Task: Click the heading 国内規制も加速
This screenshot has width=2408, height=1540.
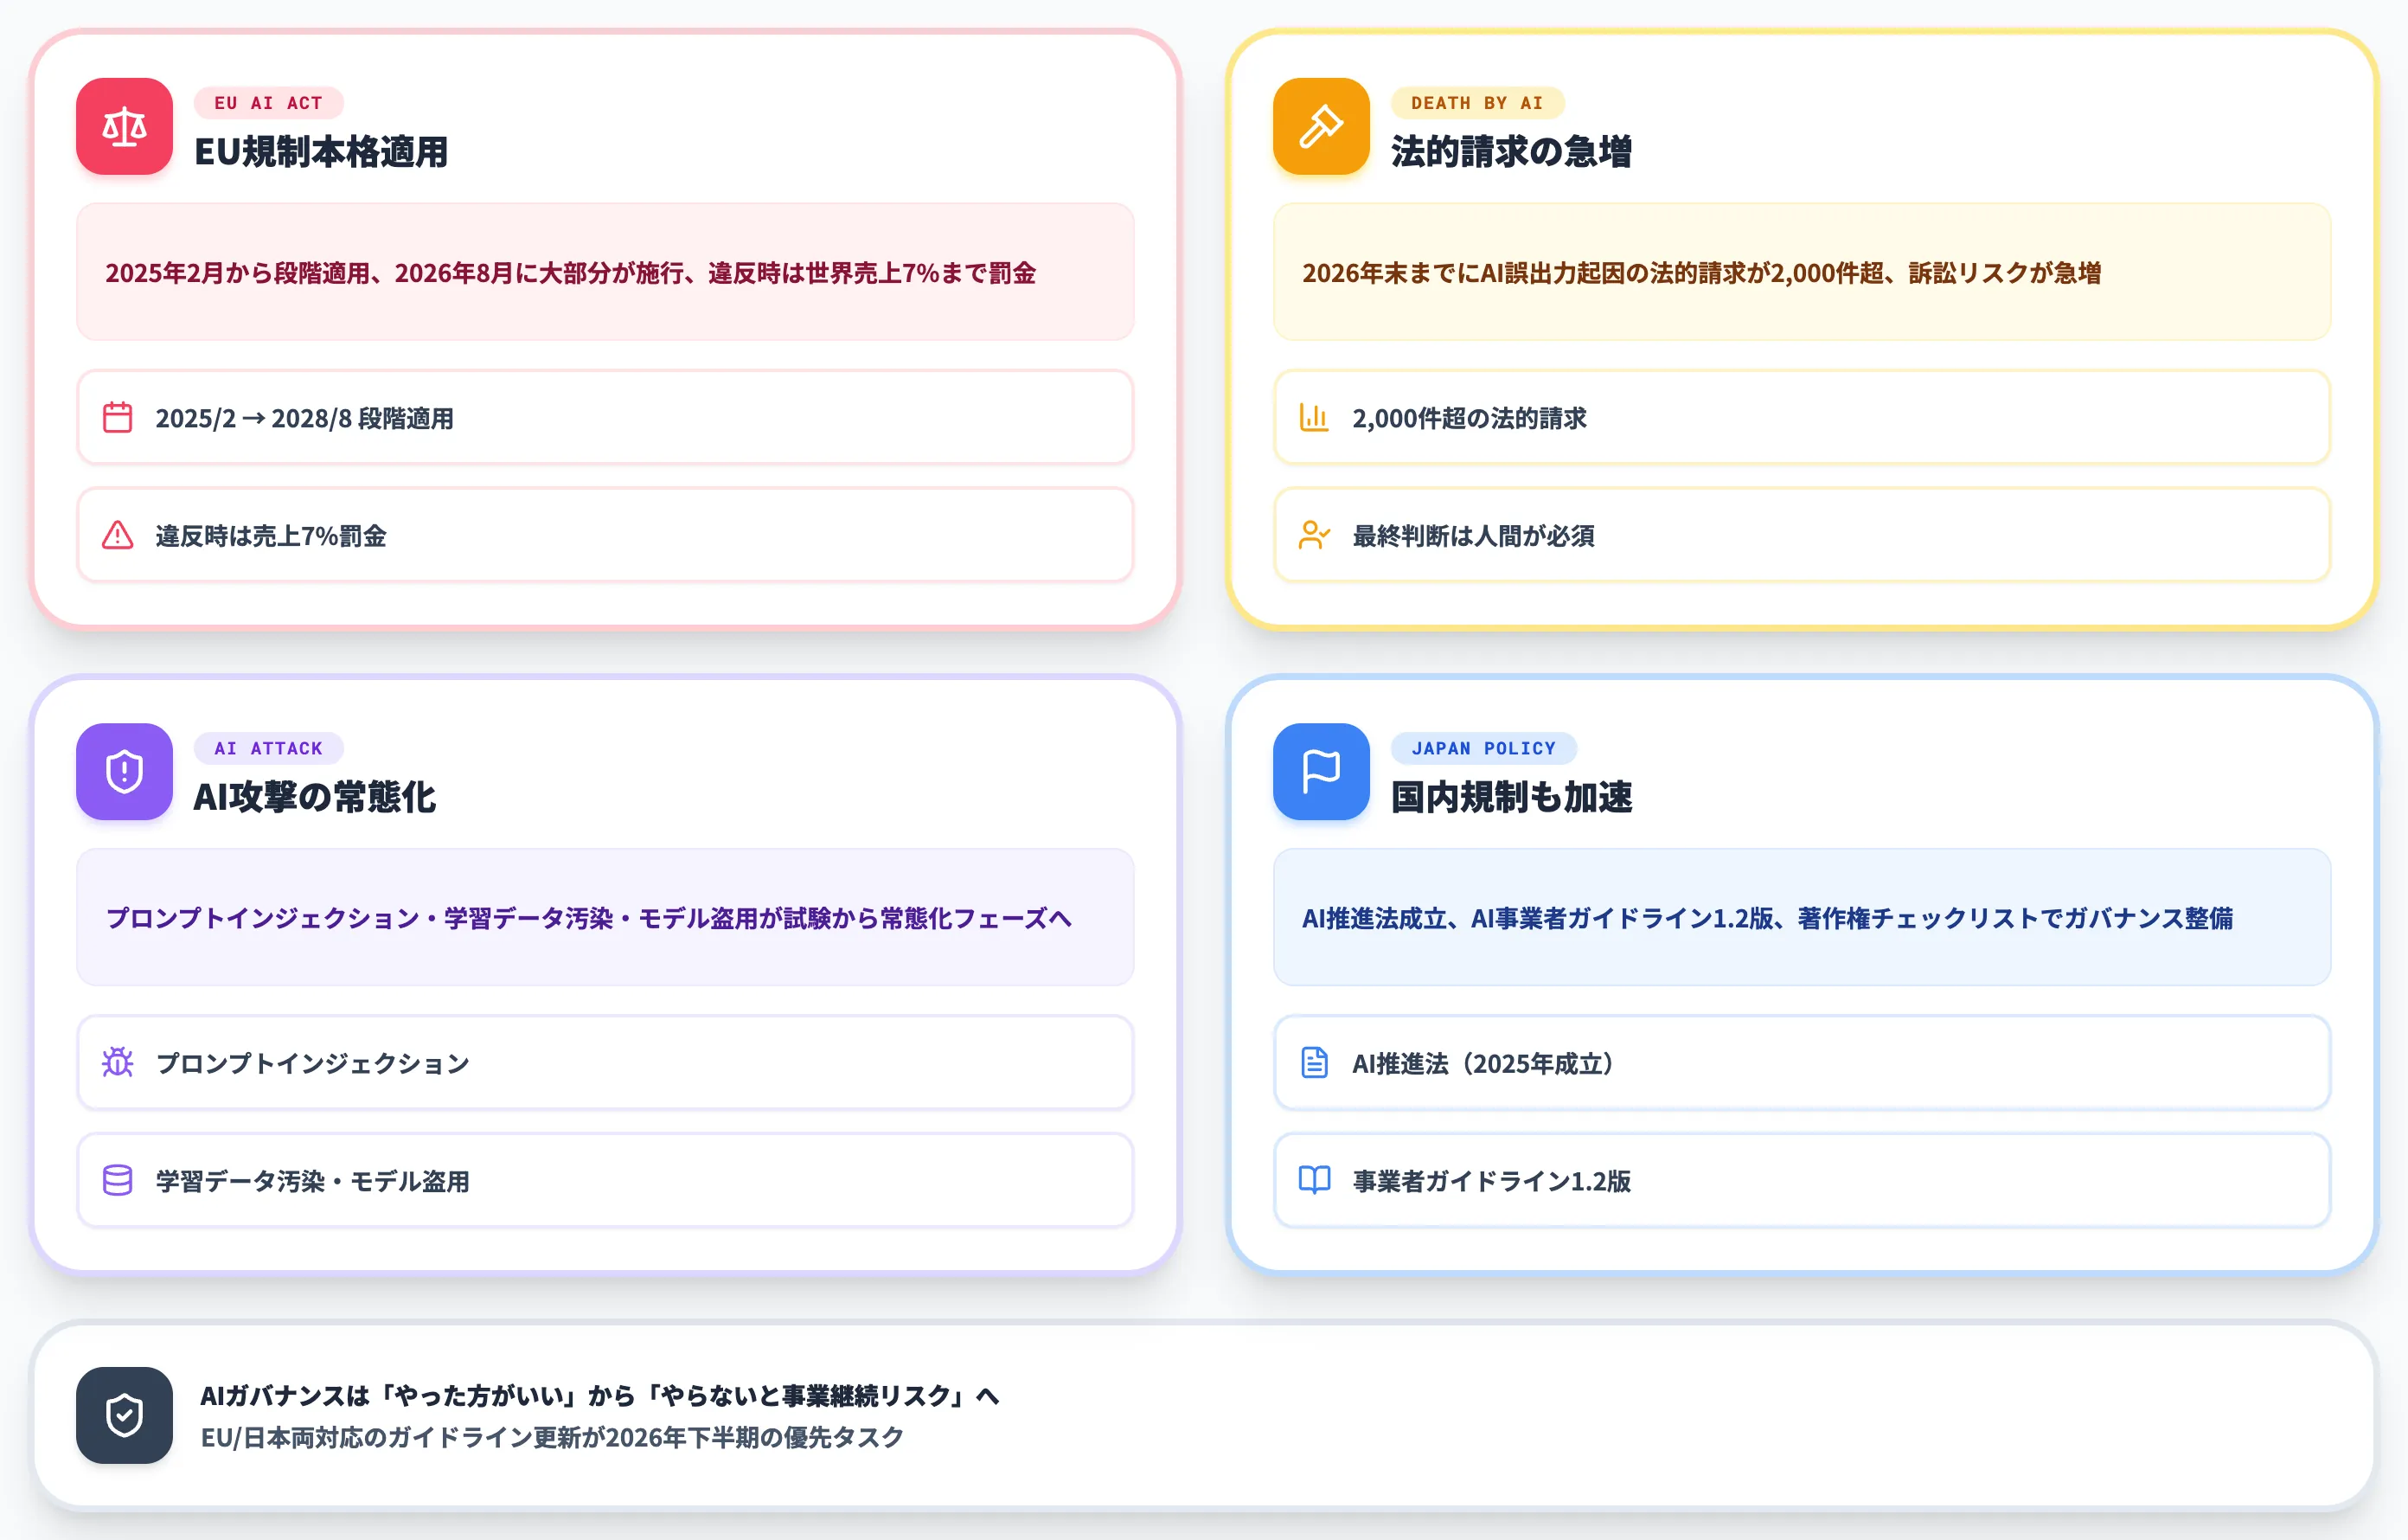Action: coord(1511,797)
